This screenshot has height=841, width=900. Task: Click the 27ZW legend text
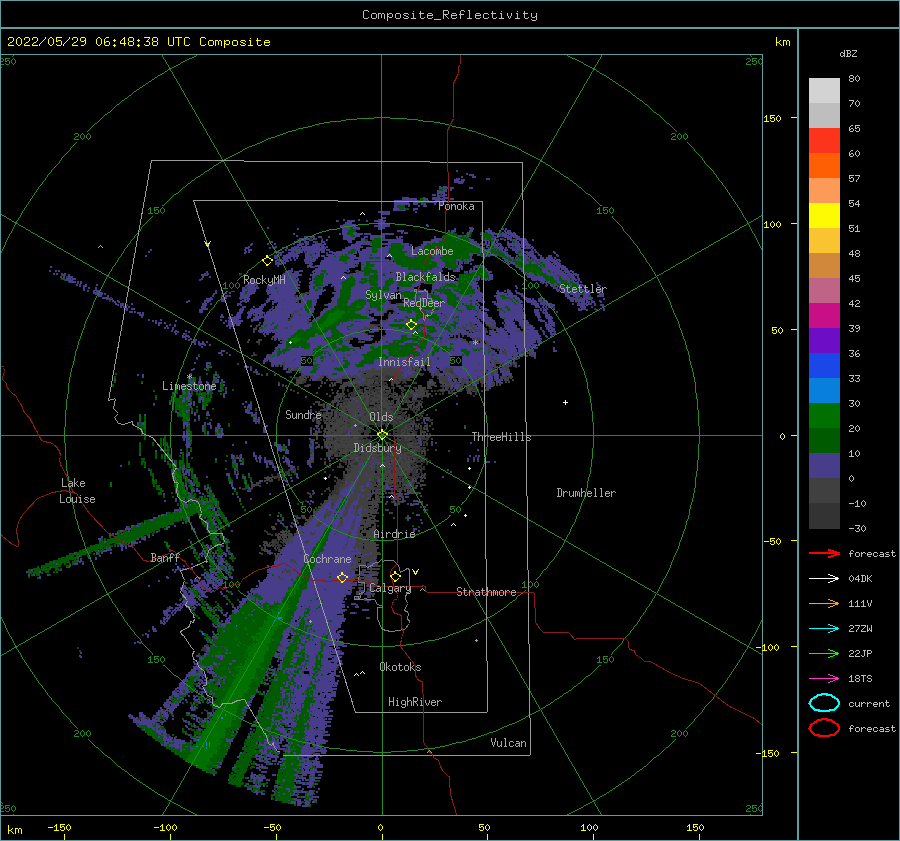tap(860, 629)
